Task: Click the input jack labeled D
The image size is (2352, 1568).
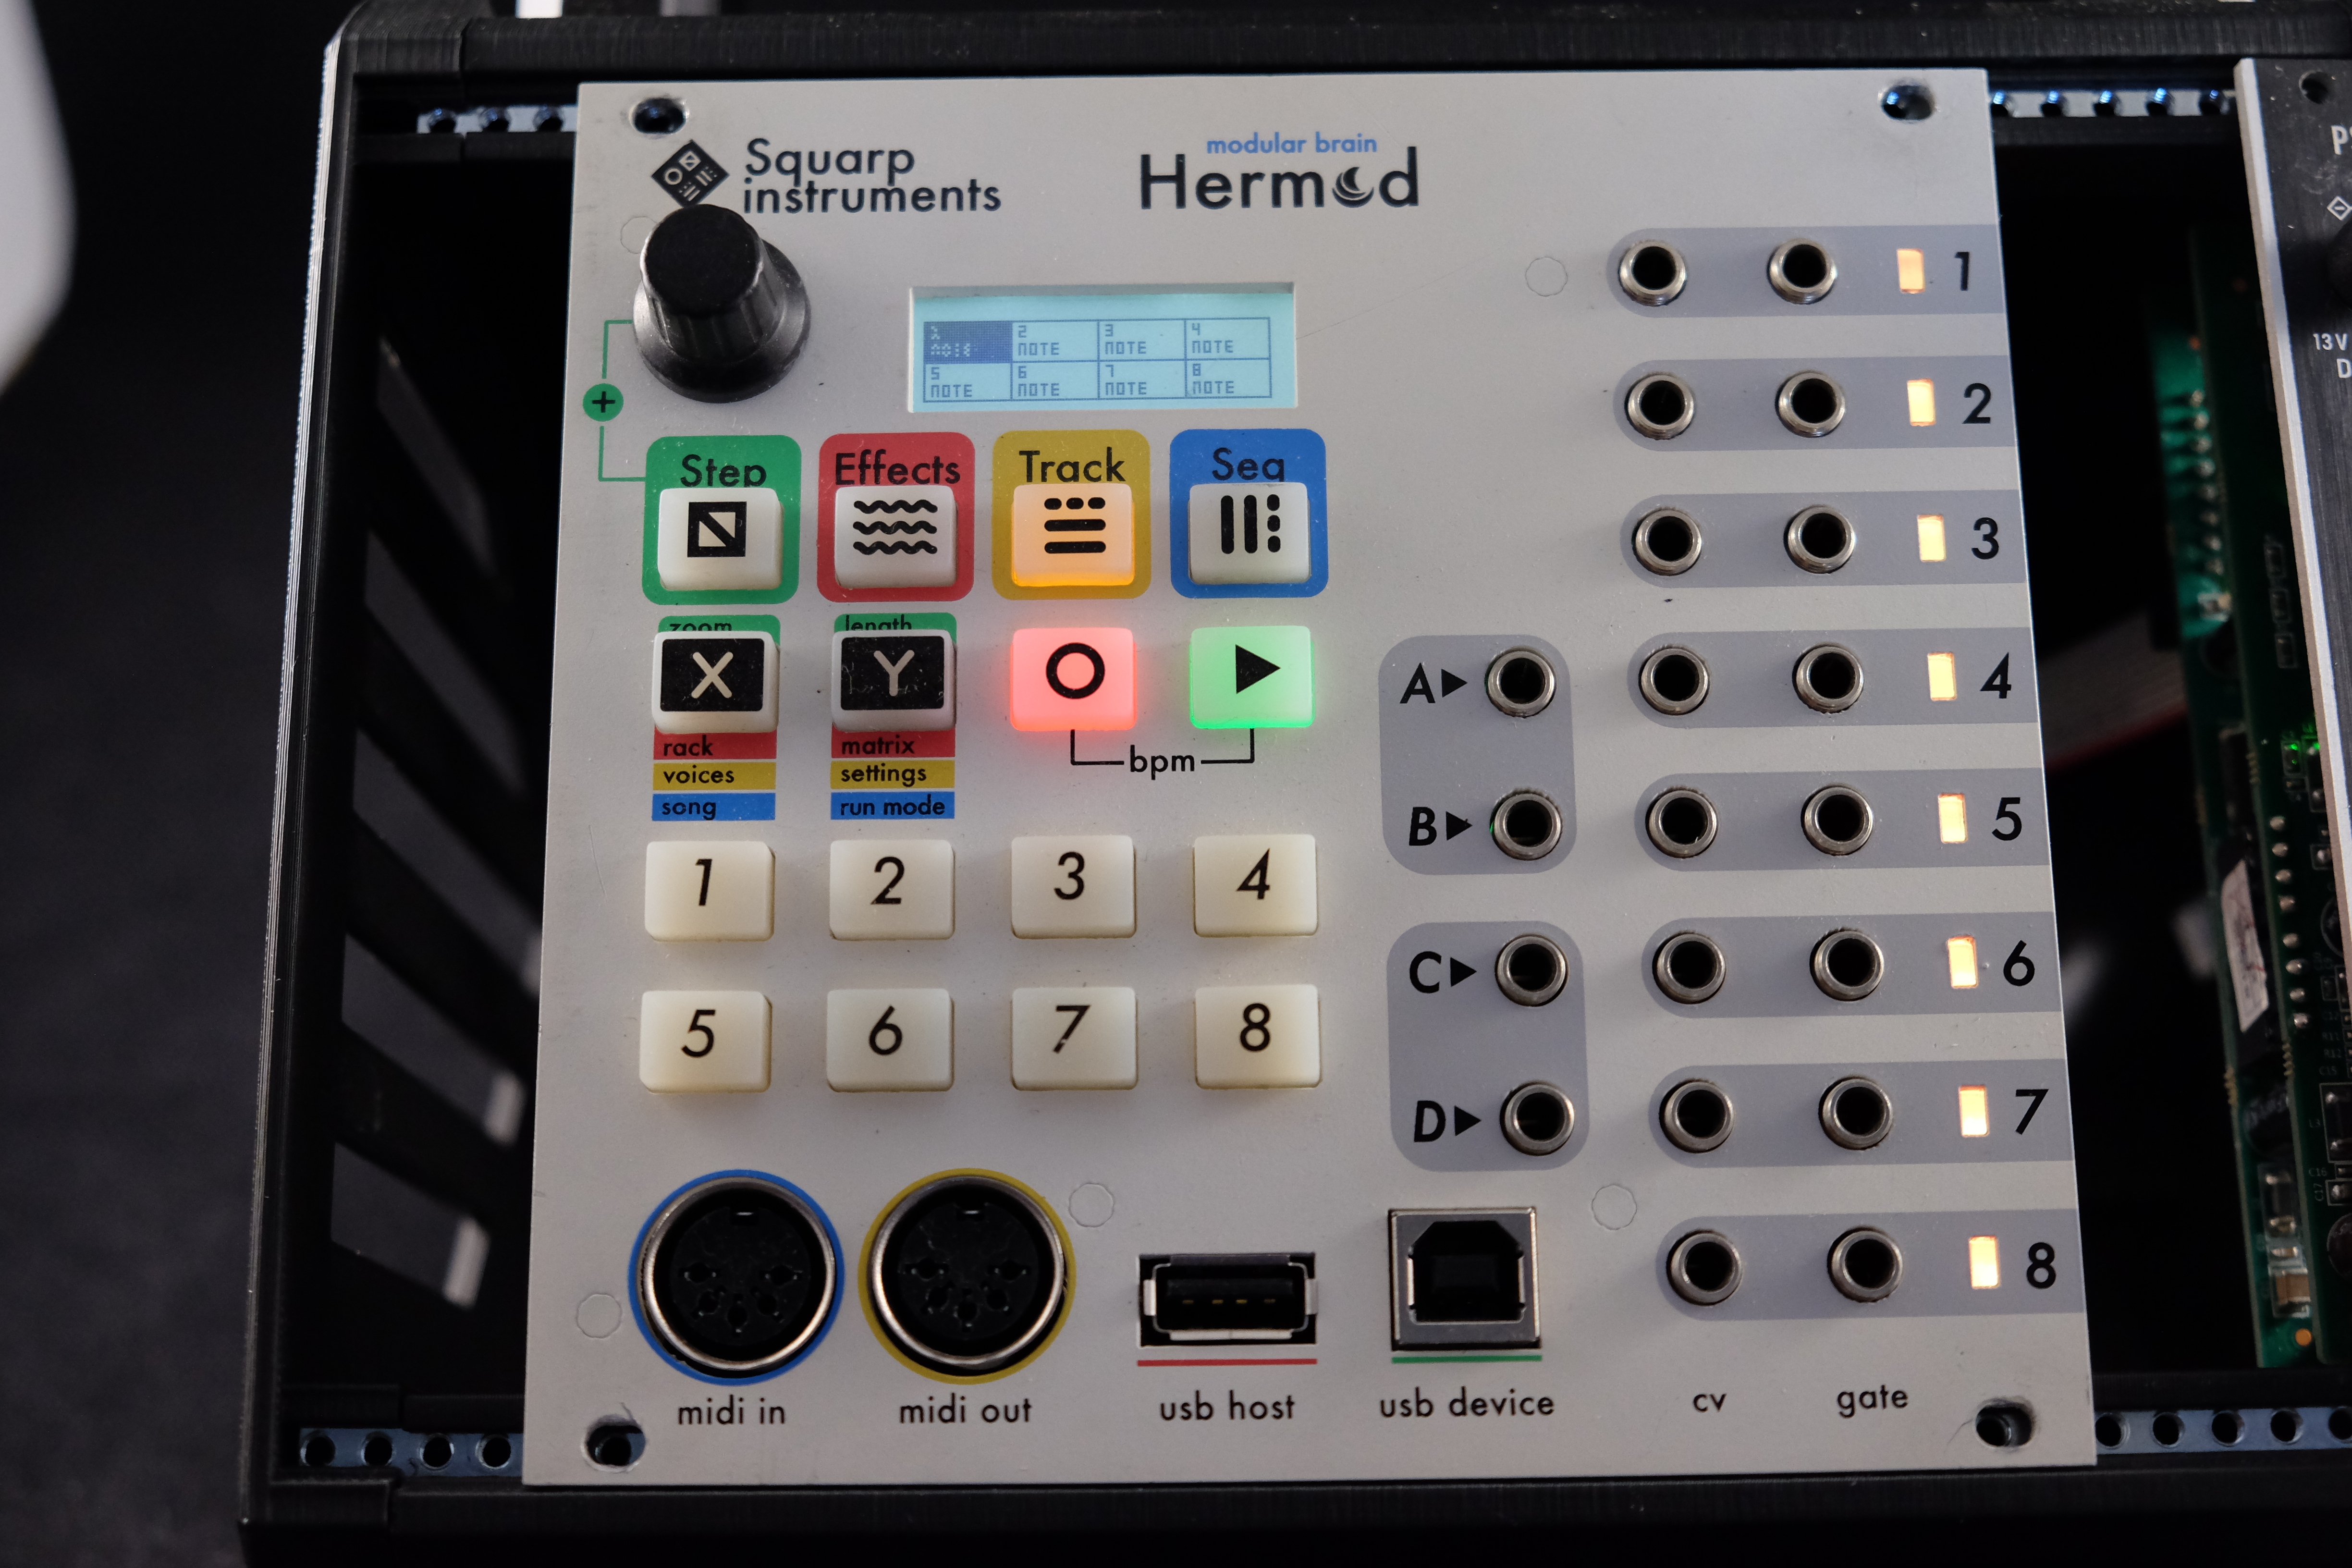Action: coord(1538,1118)
